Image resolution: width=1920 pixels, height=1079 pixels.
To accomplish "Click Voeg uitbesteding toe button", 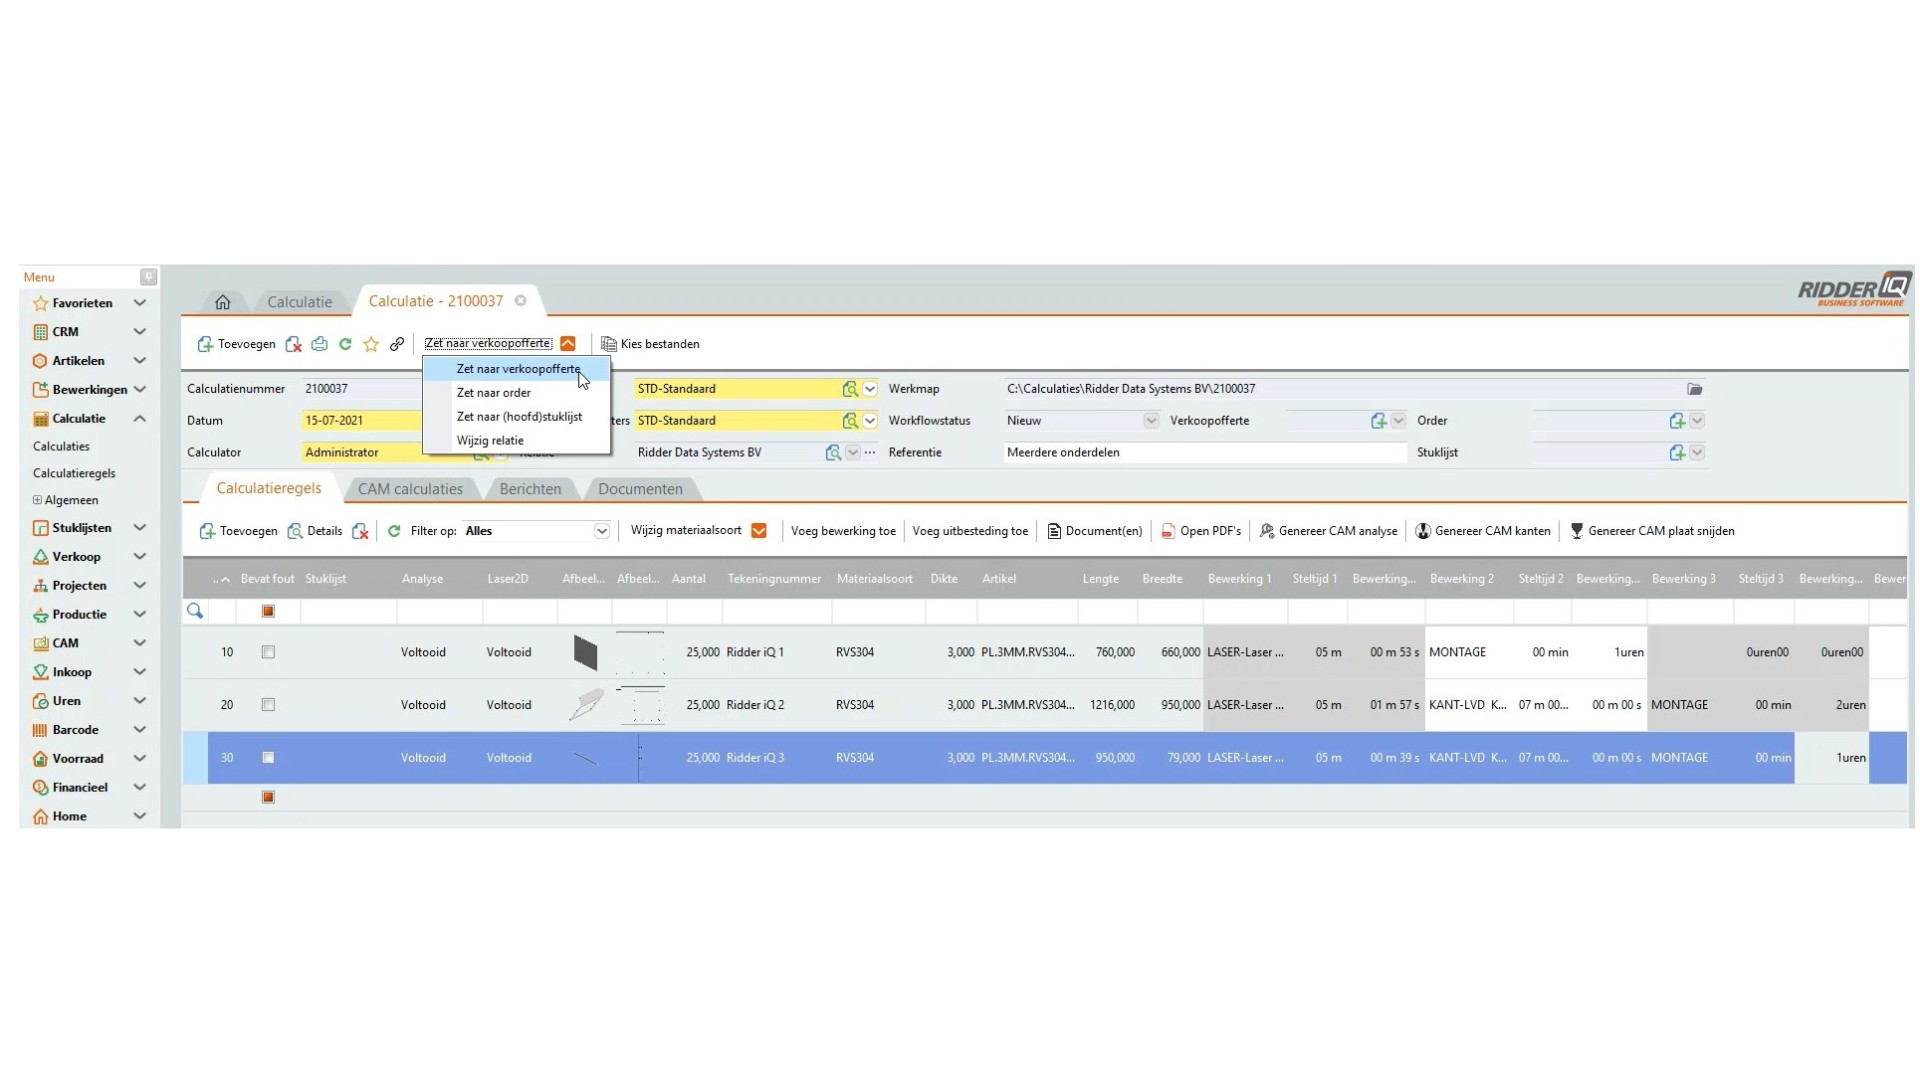I will (x=970, y=531).
